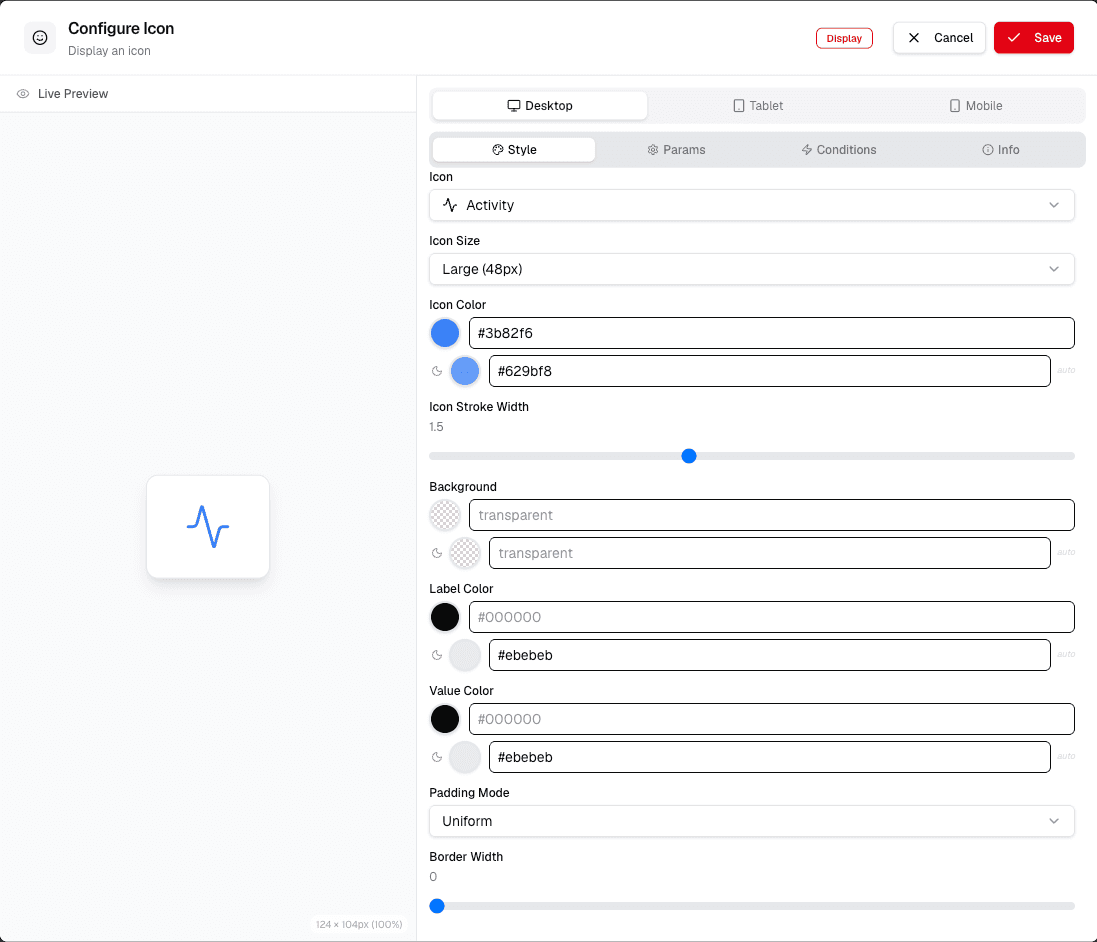Viewport: 1097px width, 942px height.
Task: Click the Activity icon preview card
Action: [x=208, y=527]
